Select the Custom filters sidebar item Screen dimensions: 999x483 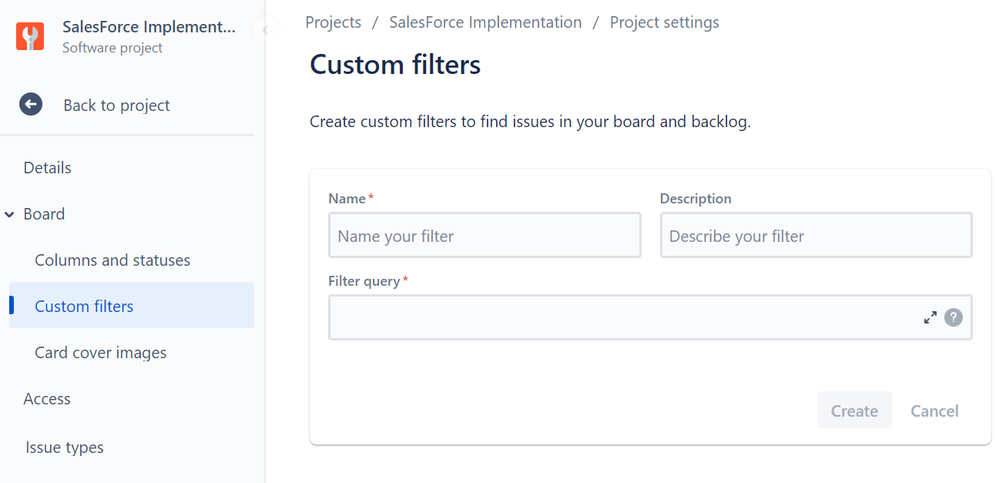pyautogui.click(x=84, y=306)
